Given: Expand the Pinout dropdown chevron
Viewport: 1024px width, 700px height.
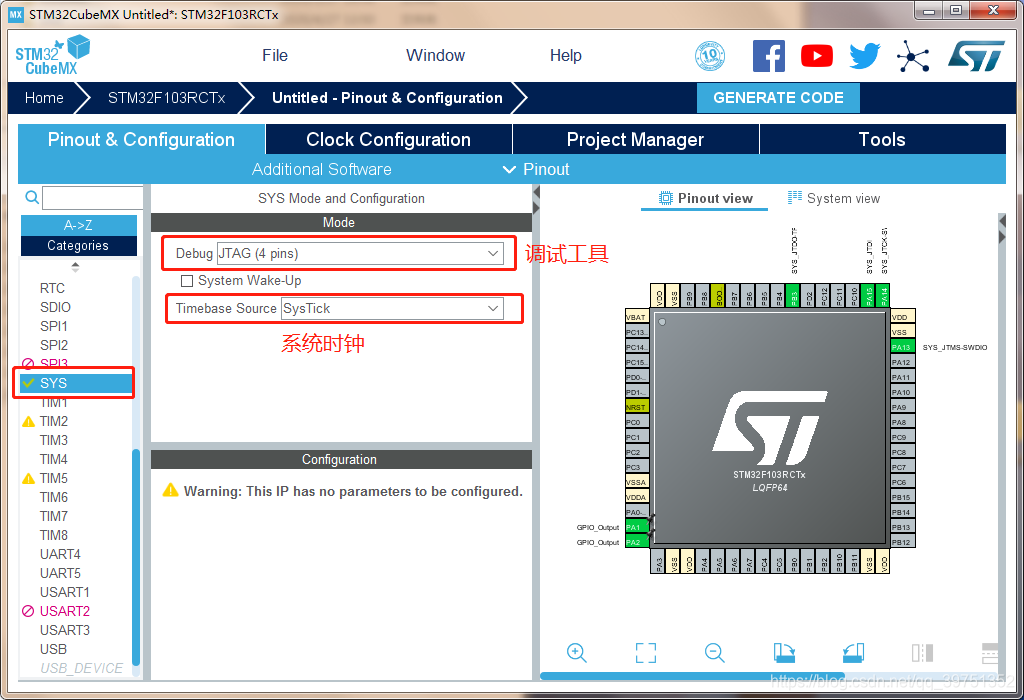Looking at the screenshot, I should tap(509, 169).
